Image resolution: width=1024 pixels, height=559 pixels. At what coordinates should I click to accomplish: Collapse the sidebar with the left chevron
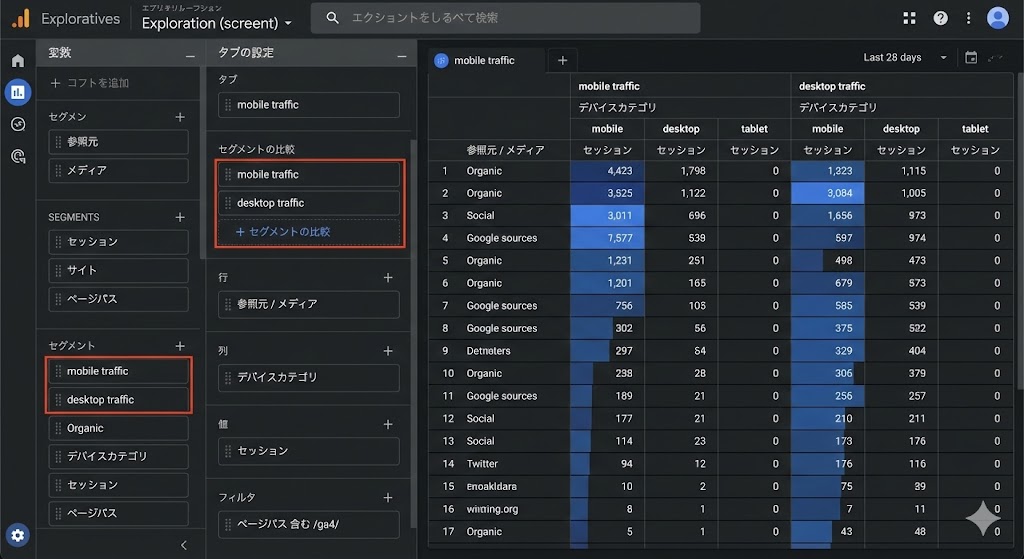[x=184, y=545]
